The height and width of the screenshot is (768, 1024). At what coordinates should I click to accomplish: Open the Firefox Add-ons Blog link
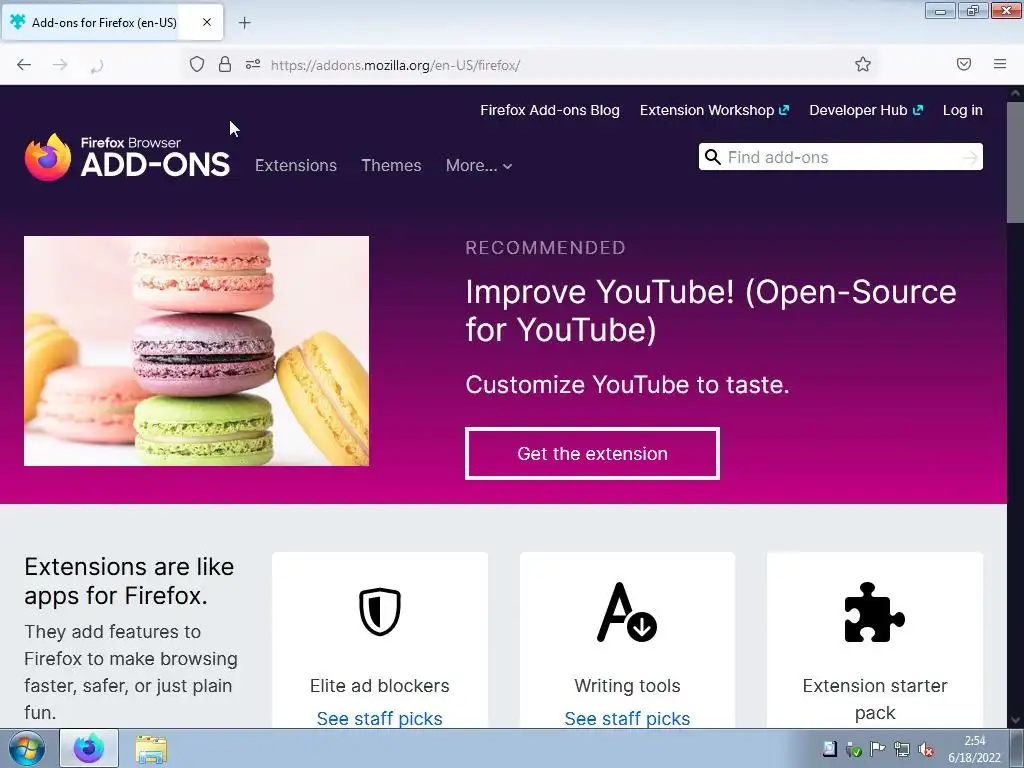[x=550, y=110]
